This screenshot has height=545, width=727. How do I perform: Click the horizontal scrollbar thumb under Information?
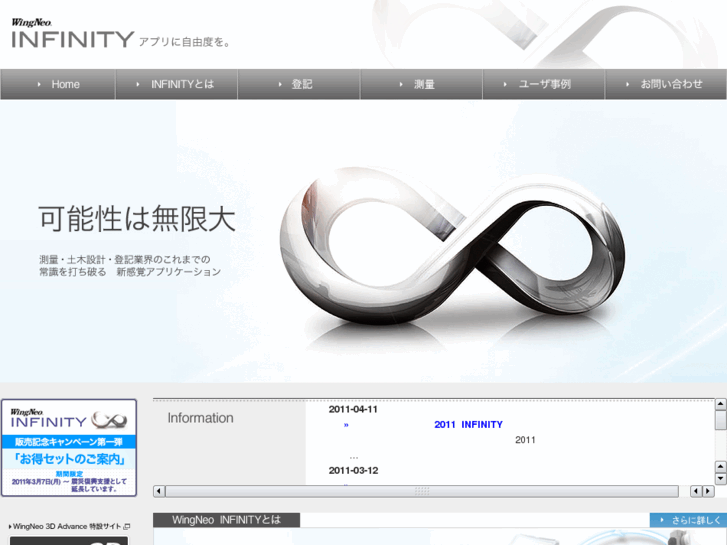(x=422, y=491)
